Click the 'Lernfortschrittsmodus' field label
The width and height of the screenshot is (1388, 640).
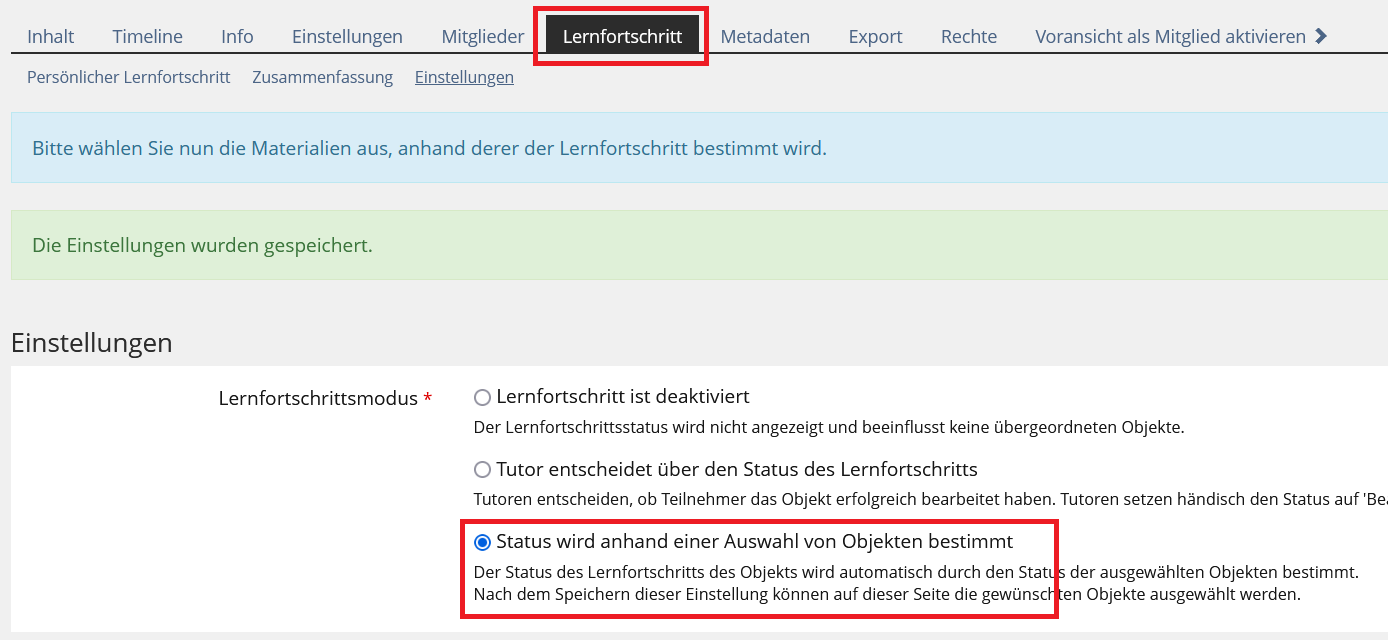coord(318,398)
